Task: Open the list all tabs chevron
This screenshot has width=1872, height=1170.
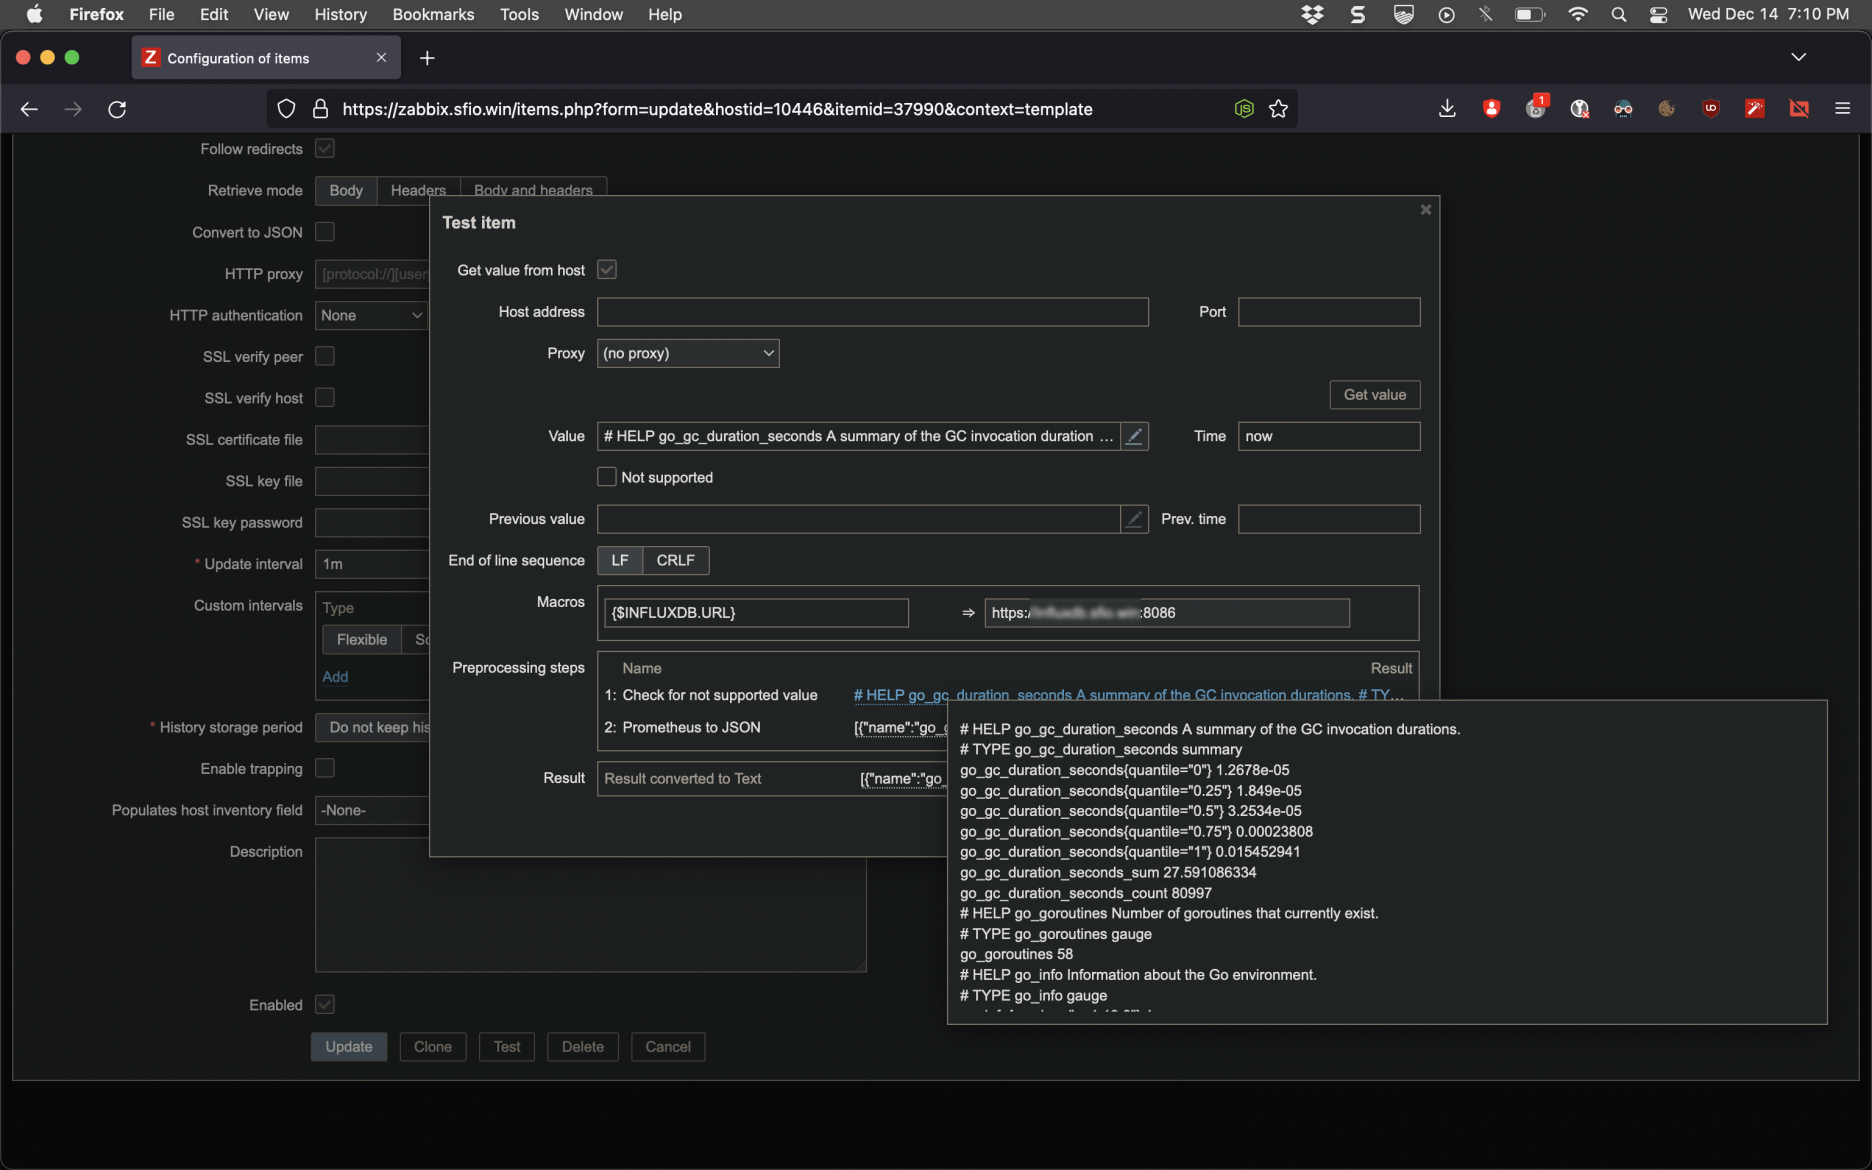Action: point(1798,57)
